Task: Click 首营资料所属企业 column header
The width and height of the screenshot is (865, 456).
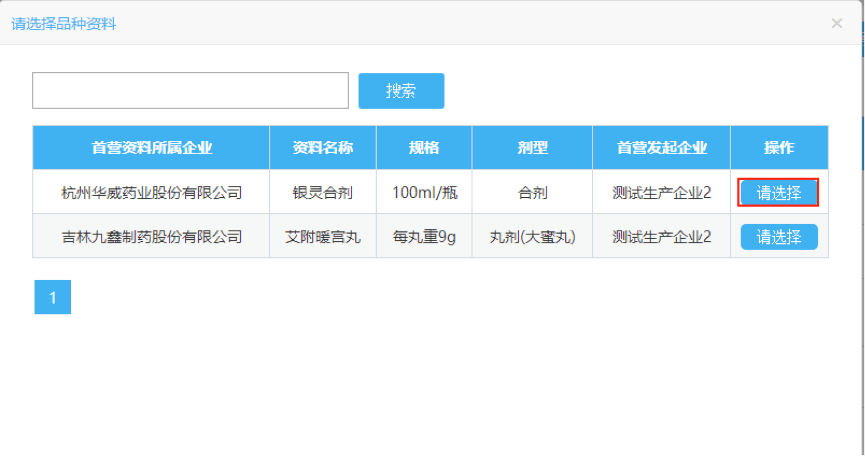Action: (x=151, y=147)
